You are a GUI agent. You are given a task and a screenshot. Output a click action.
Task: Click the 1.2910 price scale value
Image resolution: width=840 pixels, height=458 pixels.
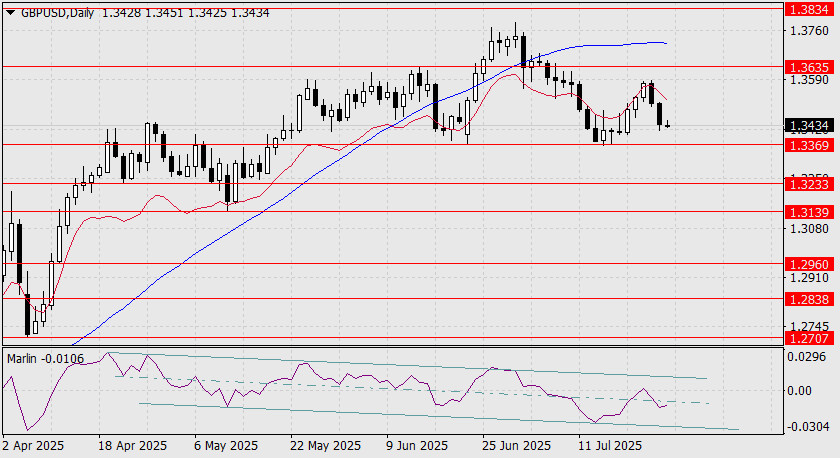point(809,278)
